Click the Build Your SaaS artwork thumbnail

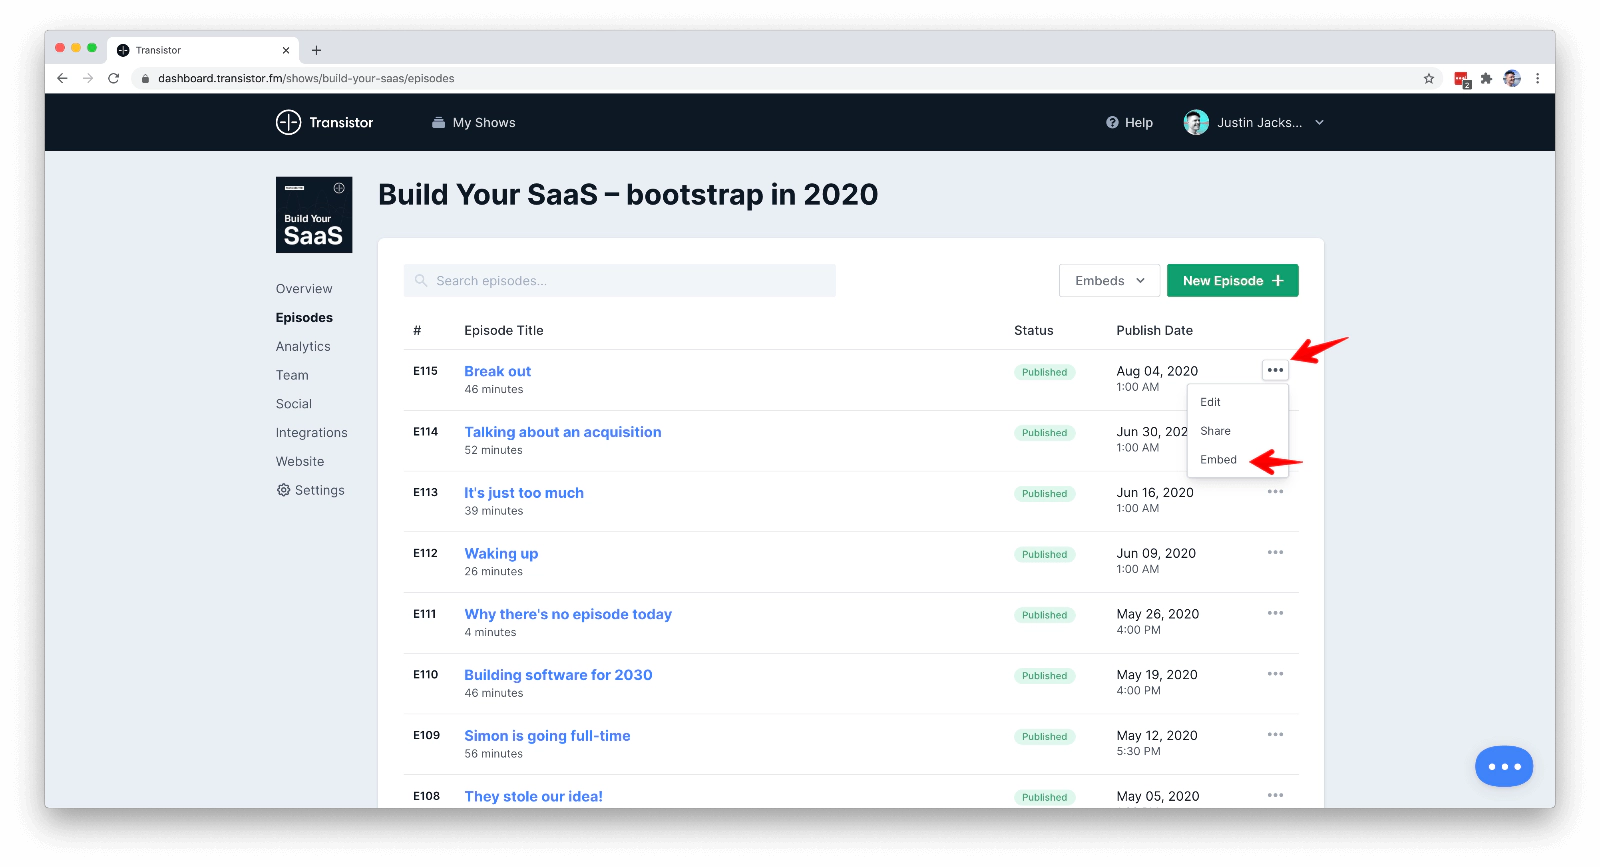(x=314, y=215)
